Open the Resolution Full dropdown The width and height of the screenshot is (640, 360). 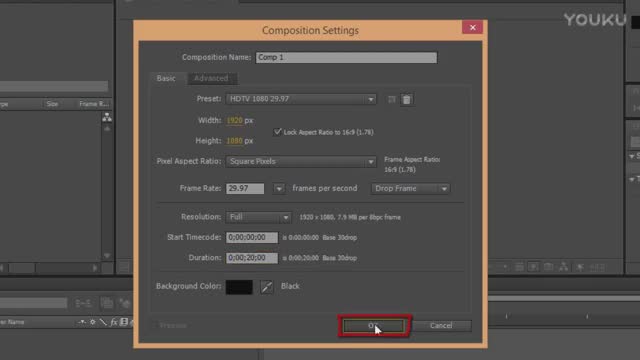click(258, 217)
